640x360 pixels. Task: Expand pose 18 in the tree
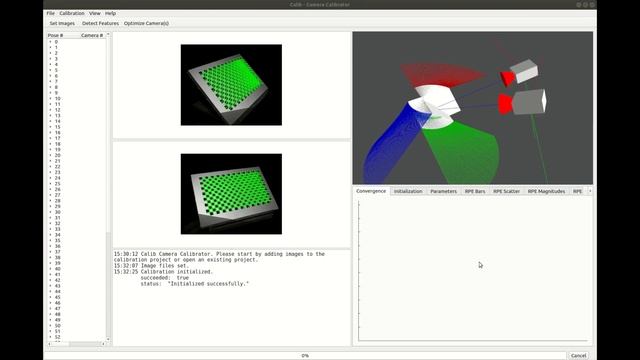click(50, 144)
